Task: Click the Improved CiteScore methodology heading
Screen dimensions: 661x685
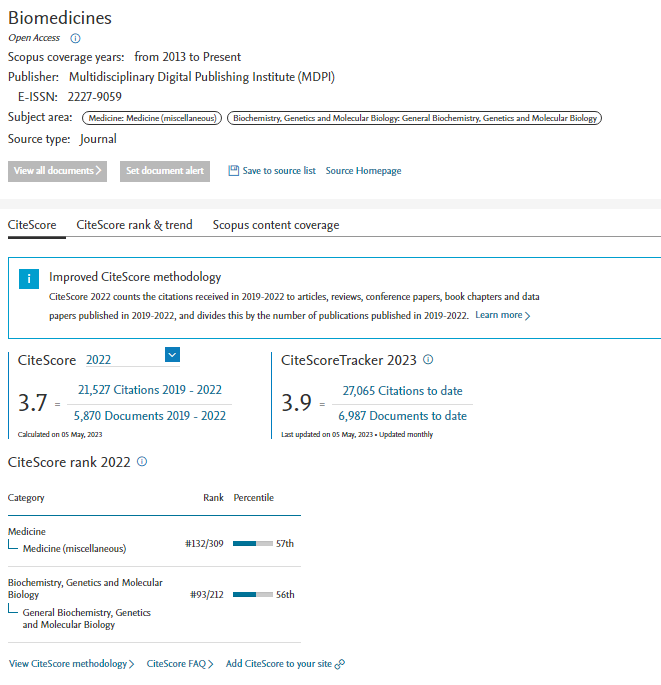Action: click(x=135, y=277)
